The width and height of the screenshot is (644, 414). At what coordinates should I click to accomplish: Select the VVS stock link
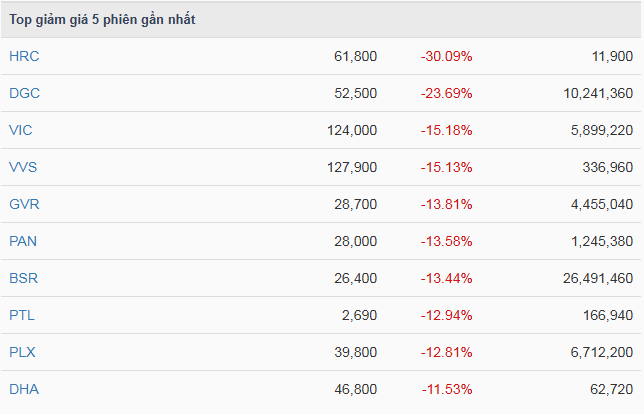(x=23, y=167)
